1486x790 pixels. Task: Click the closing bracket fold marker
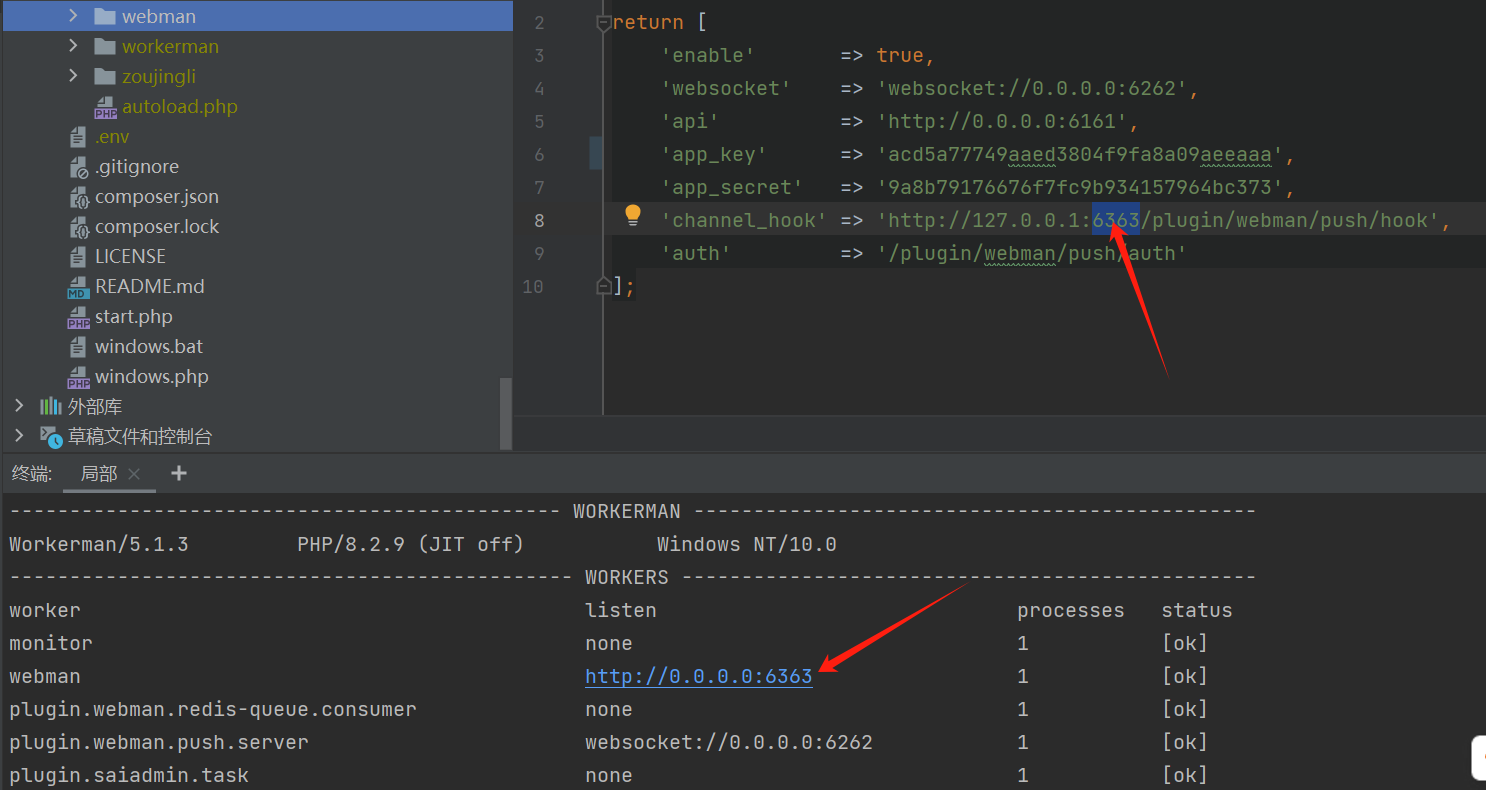point(603,286)
